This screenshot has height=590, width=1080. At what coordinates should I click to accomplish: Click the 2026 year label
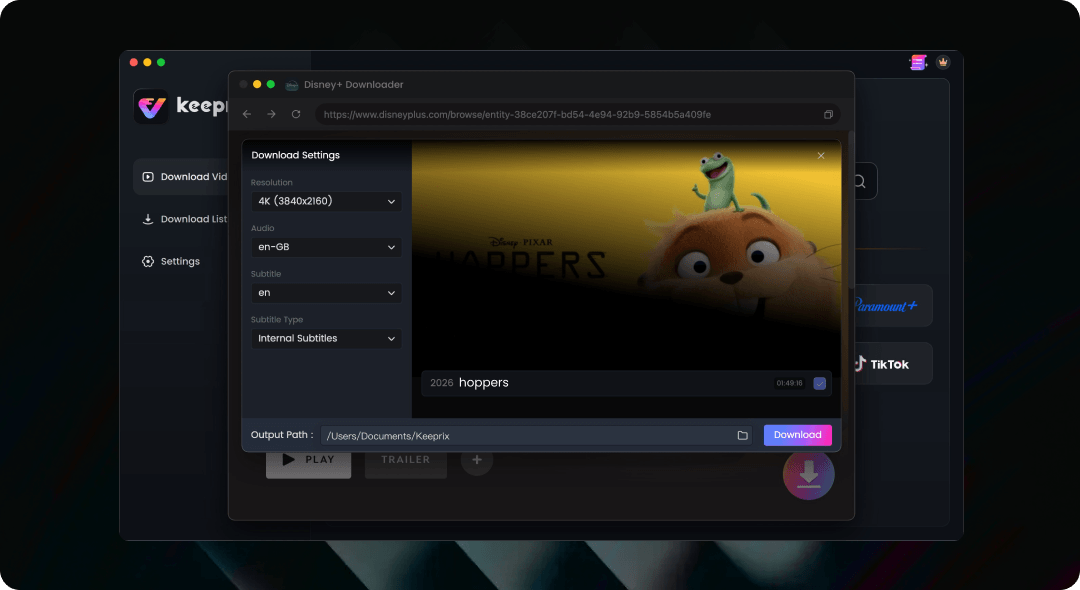pos(442,383)
